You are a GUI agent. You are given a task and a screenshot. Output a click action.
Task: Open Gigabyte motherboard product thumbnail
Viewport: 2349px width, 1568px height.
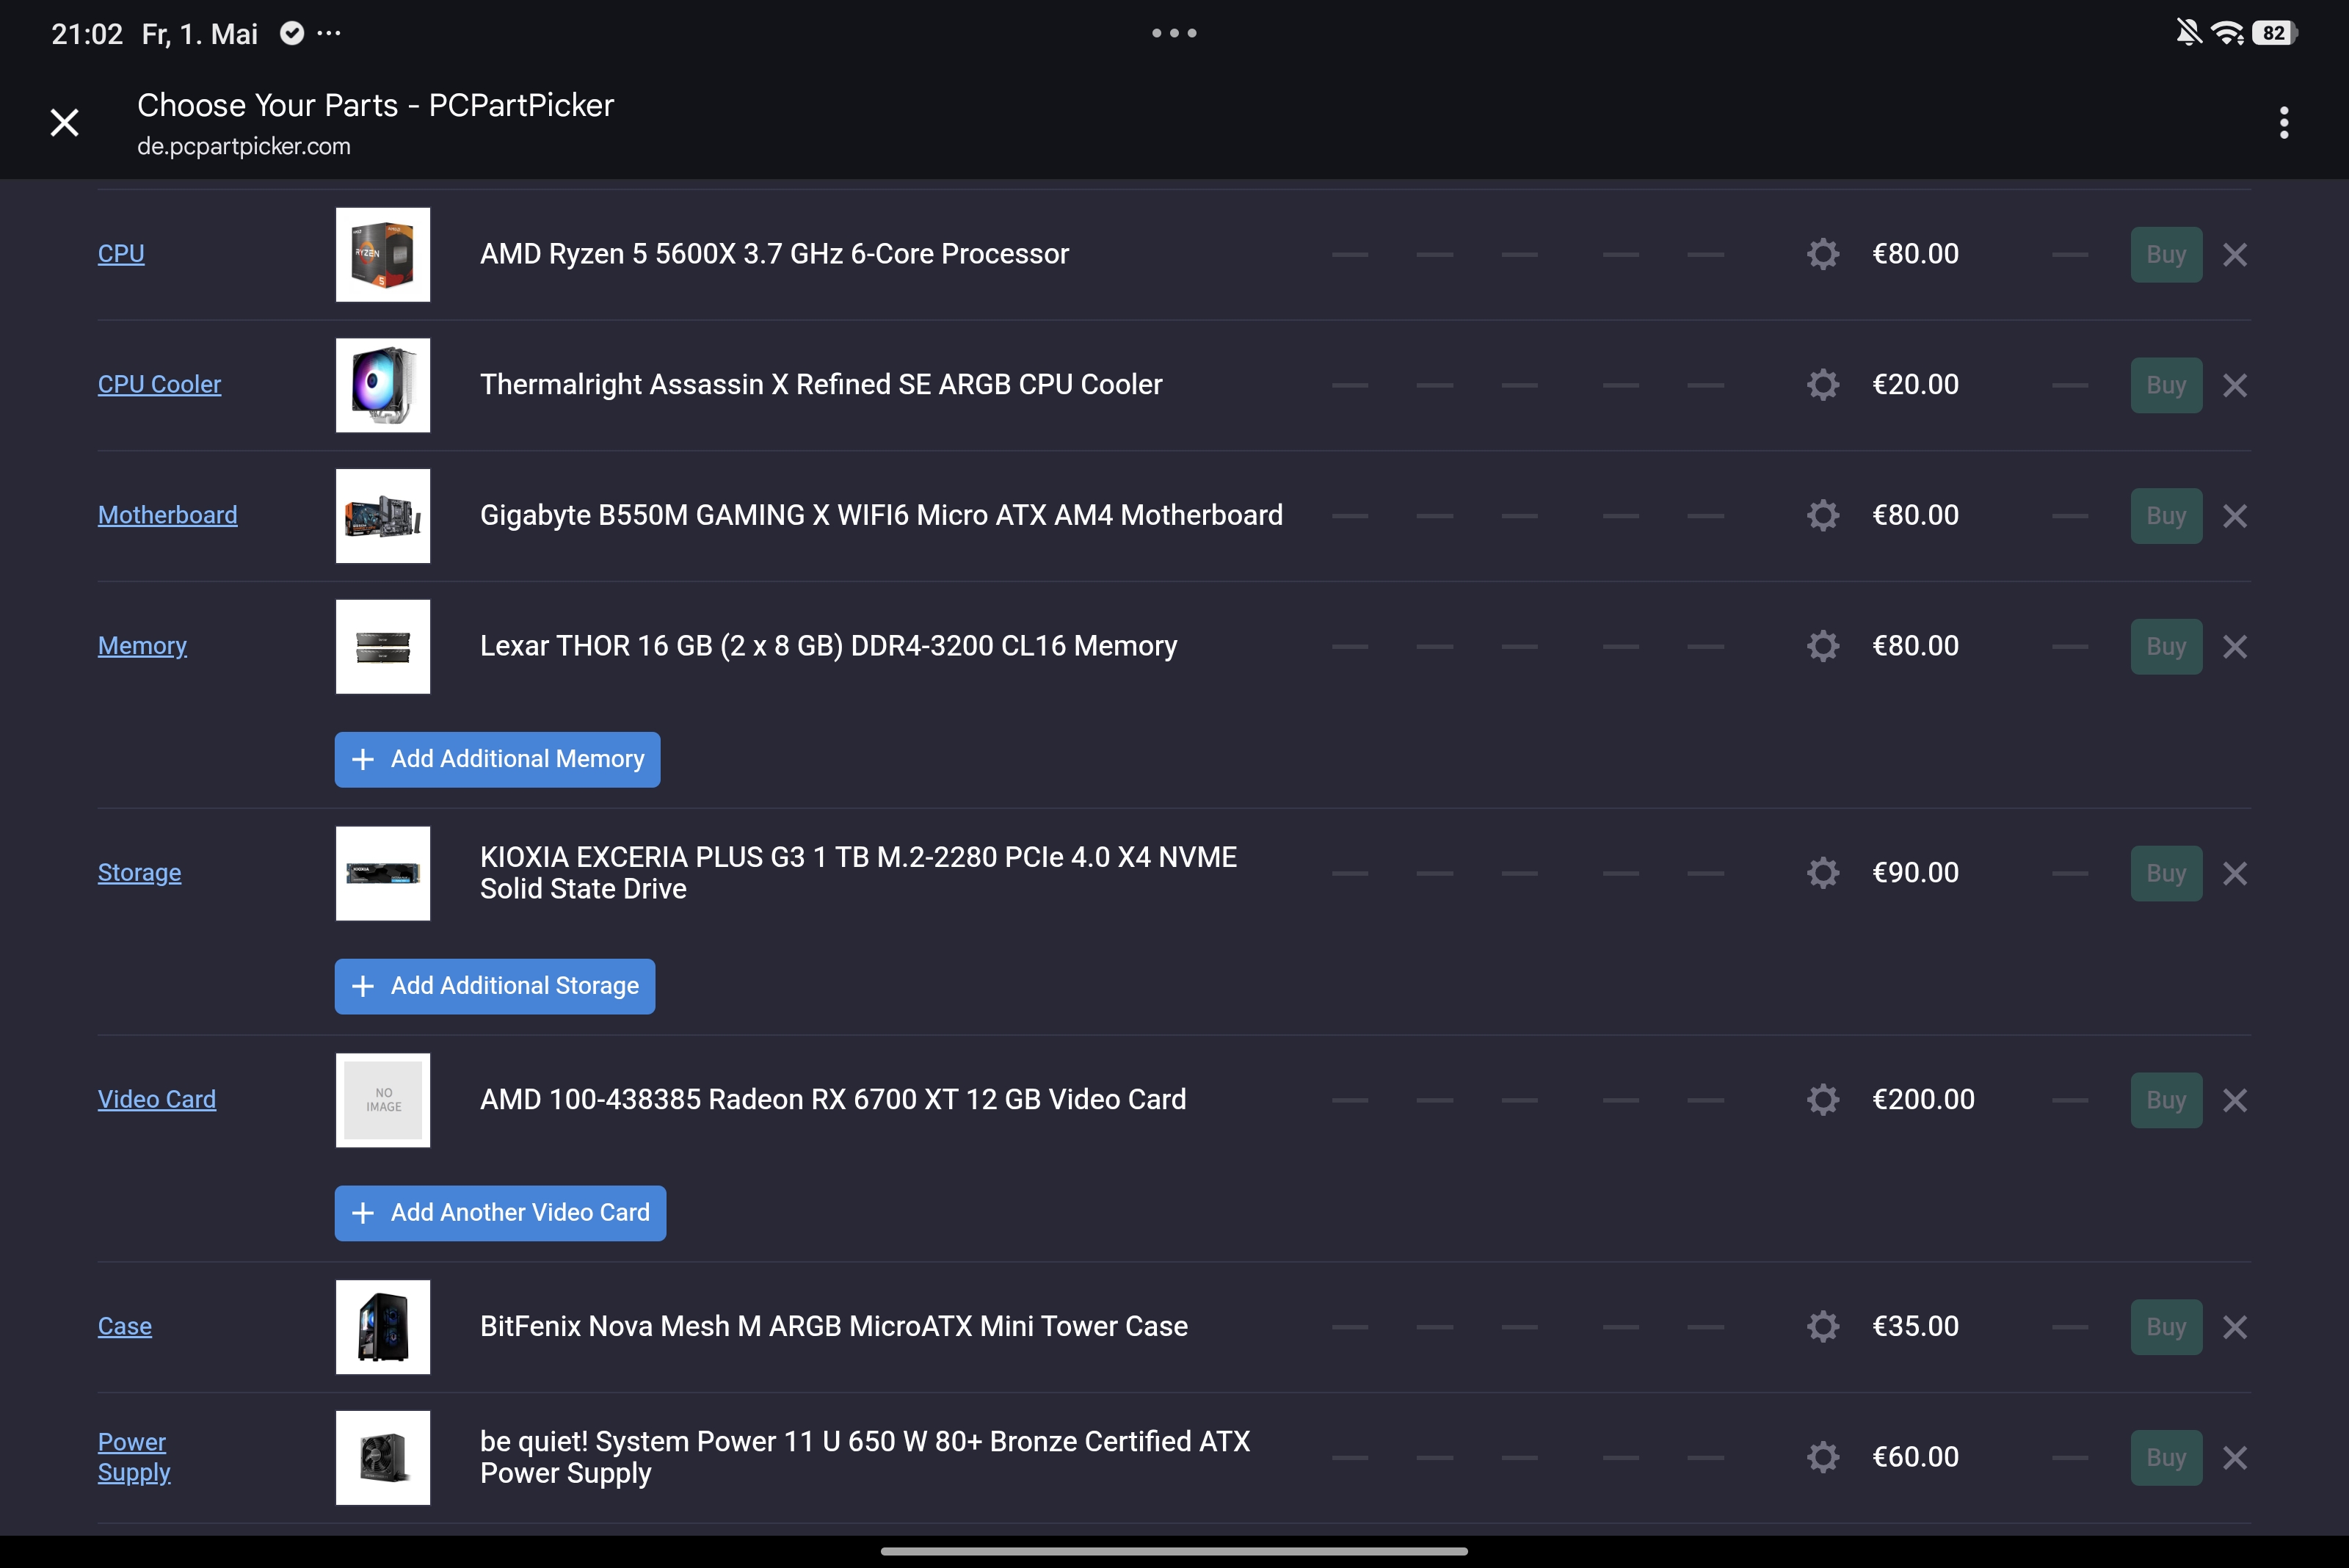pyautogui.click(x=383, y=516)
